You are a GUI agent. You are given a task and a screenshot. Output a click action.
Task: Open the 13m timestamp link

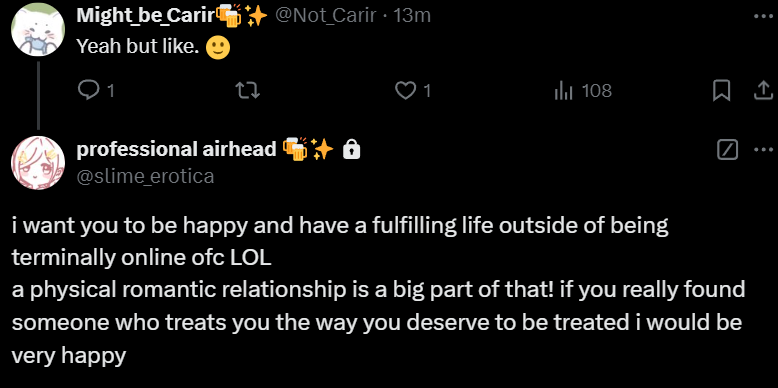pos(411,16)
